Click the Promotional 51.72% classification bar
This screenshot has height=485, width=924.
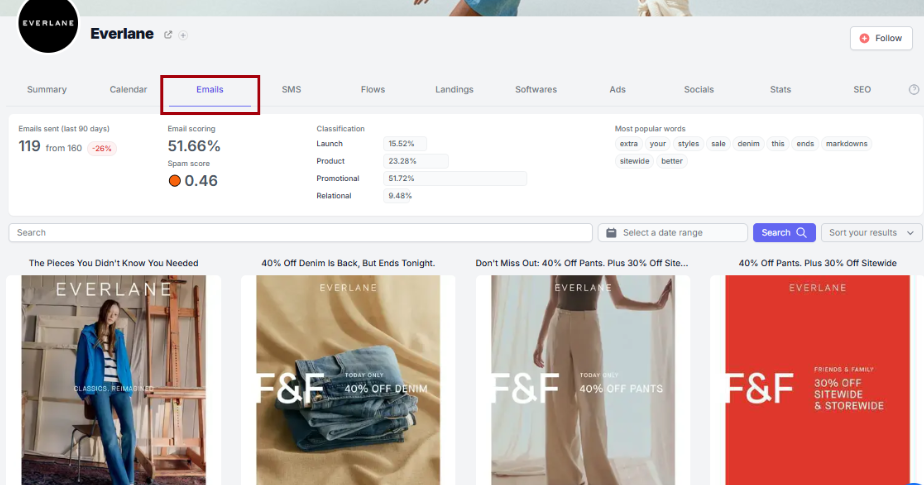tap(455, 179)
